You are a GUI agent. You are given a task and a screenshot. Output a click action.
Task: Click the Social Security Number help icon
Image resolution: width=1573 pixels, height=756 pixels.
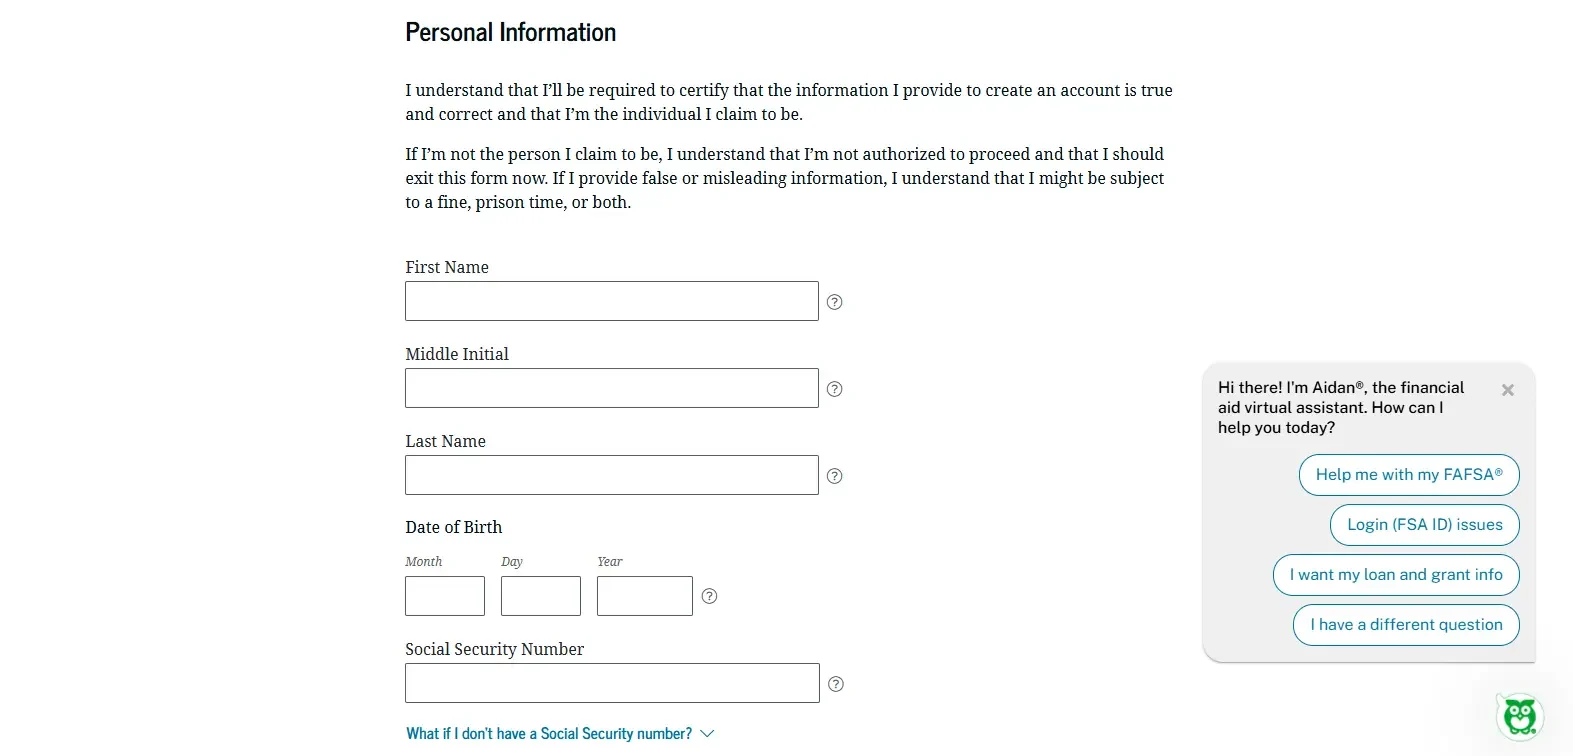point(836,684)
